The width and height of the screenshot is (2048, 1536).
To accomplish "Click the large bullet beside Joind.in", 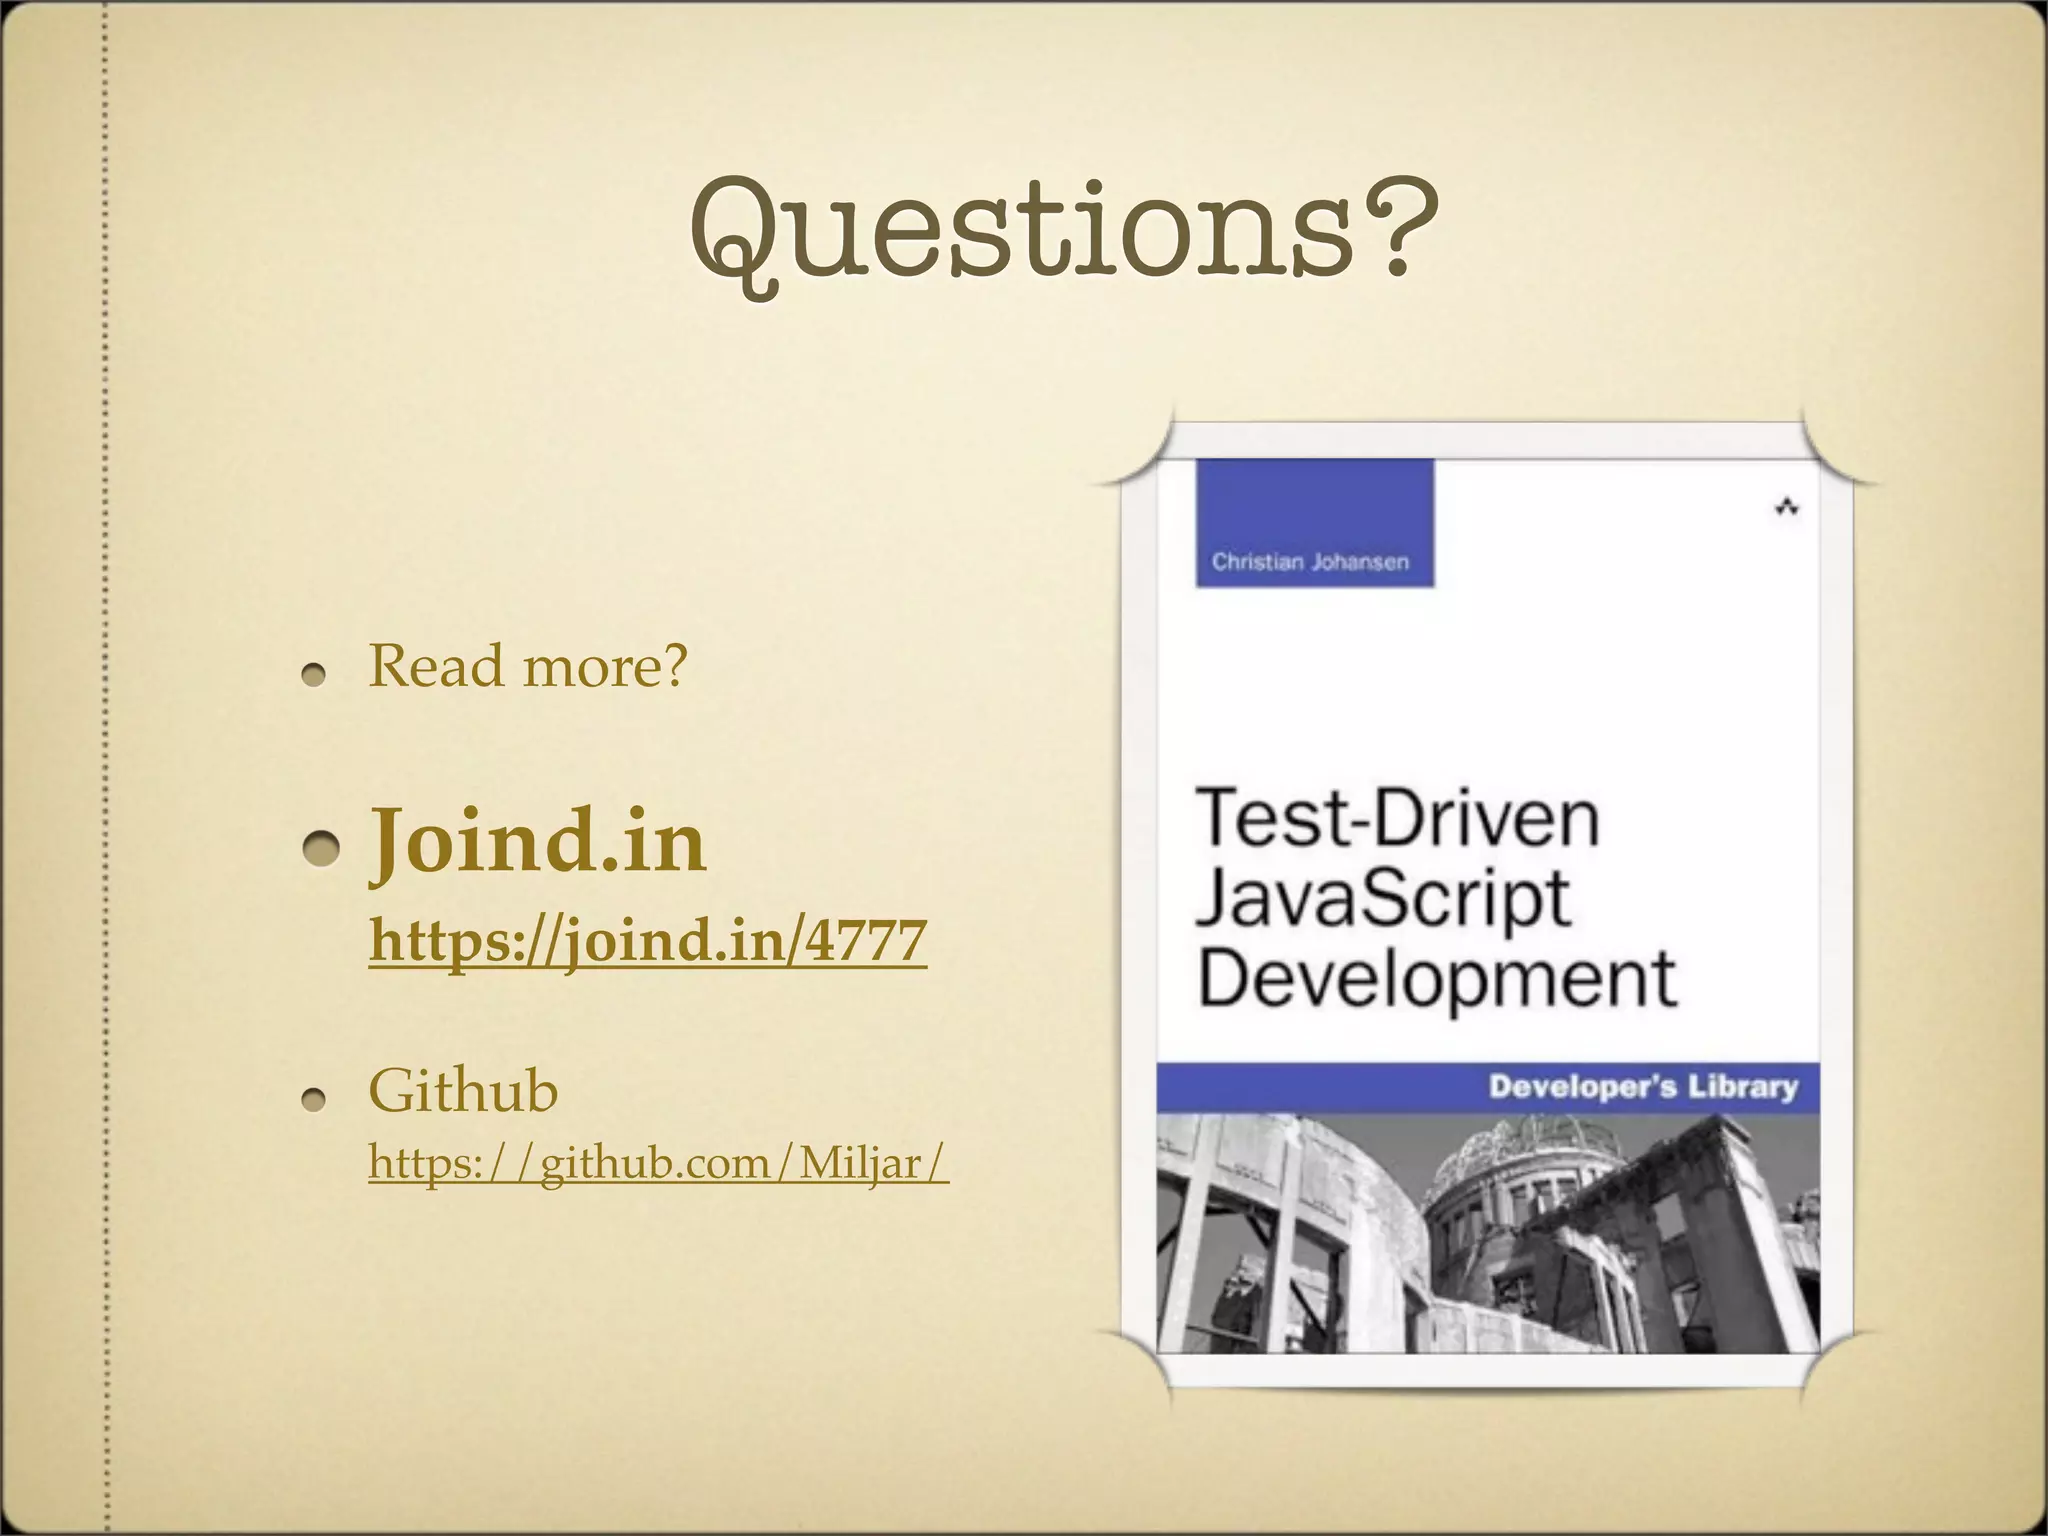I will click(322, 848).
